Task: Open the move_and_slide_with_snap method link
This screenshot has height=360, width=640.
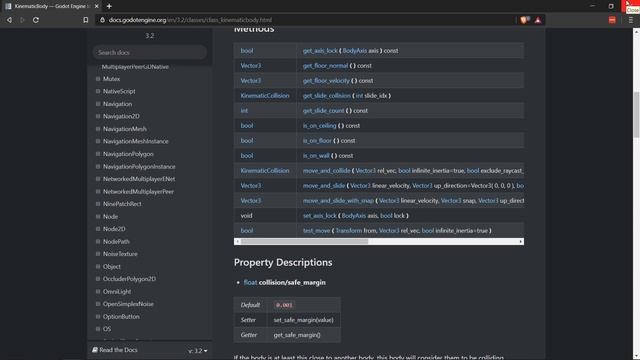Action: tap(338, 200)
